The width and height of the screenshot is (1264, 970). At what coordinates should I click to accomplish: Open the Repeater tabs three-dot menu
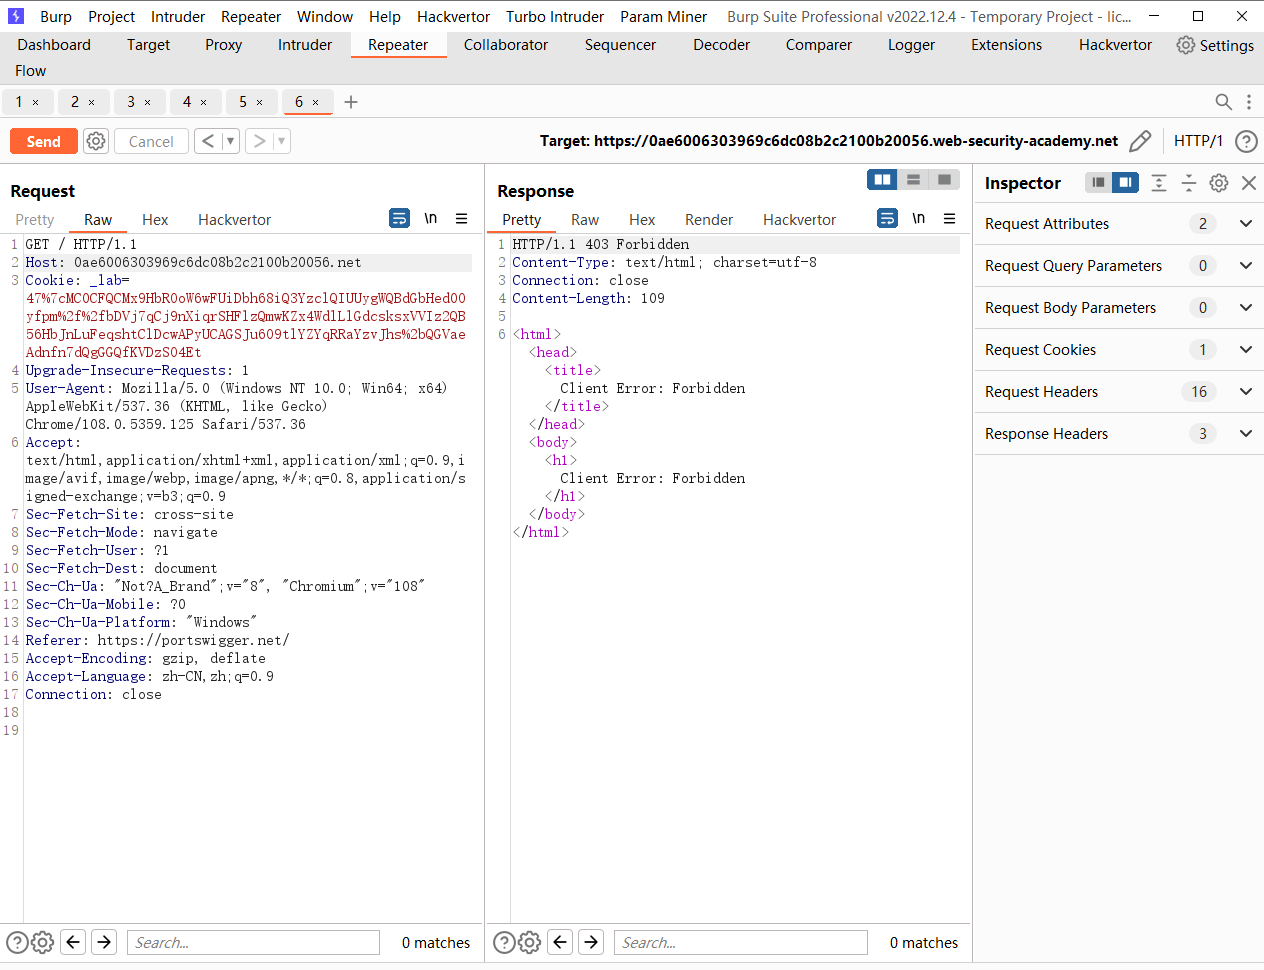[x=1246, y=102]
